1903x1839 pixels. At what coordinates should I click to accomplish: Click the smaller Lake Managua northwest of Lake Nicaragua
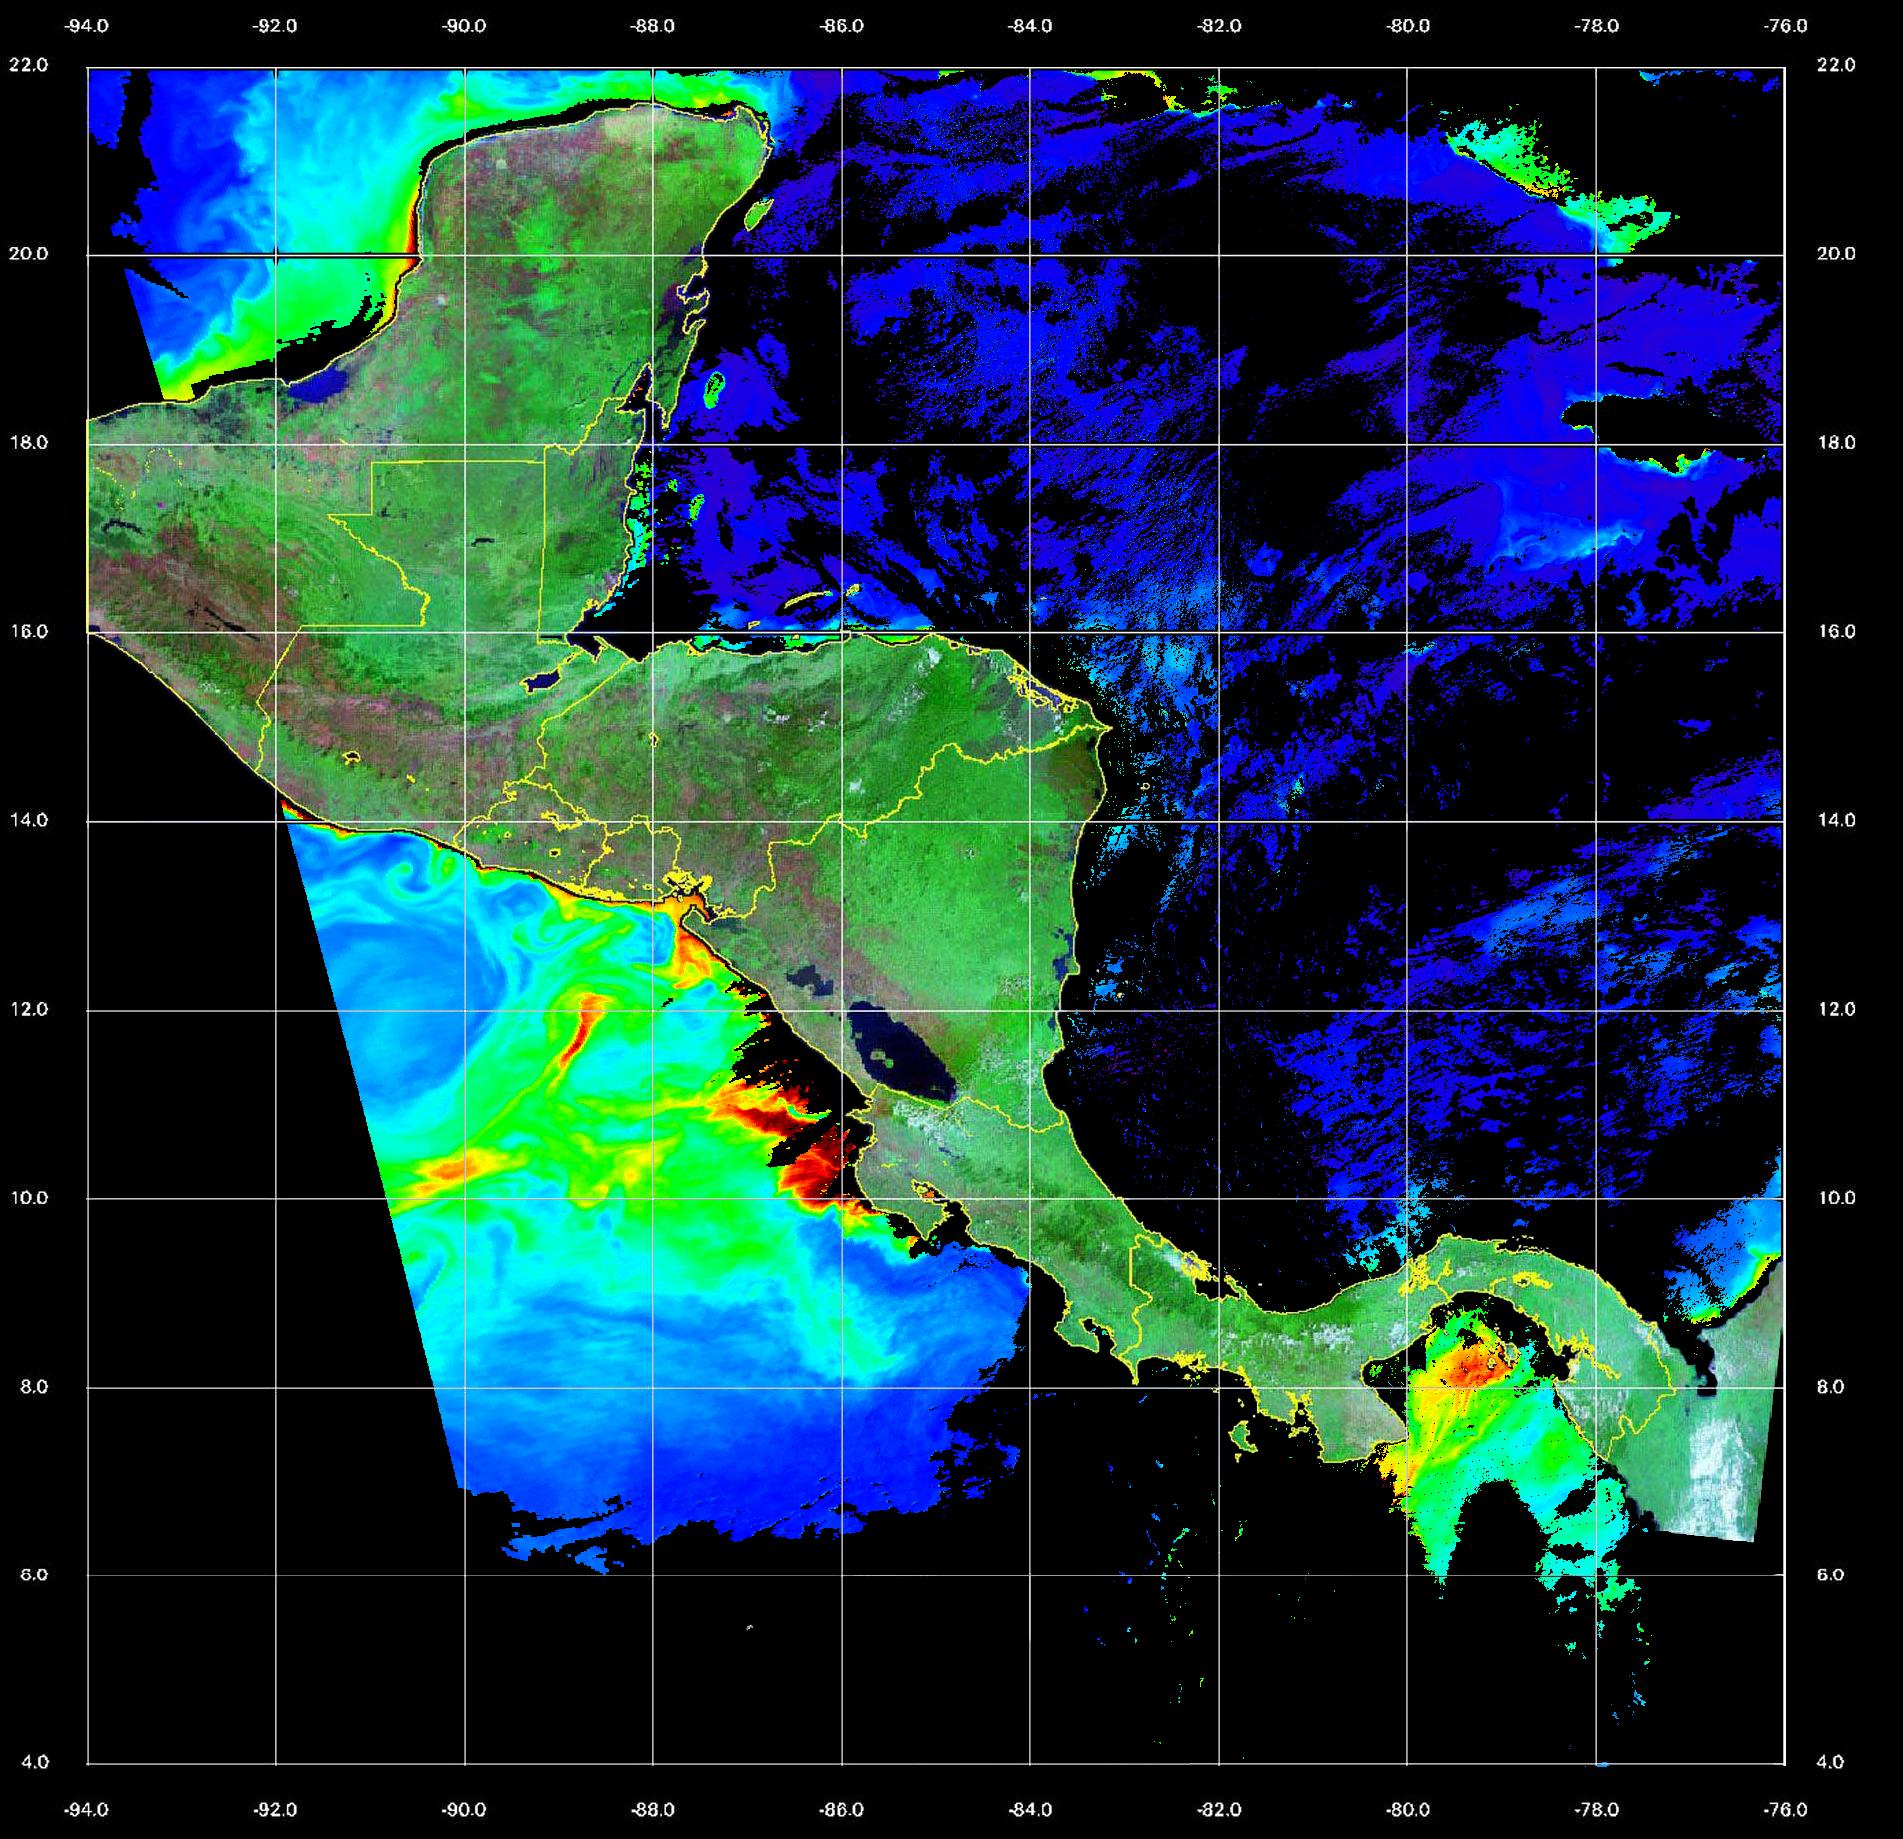[x=809, y=977]
